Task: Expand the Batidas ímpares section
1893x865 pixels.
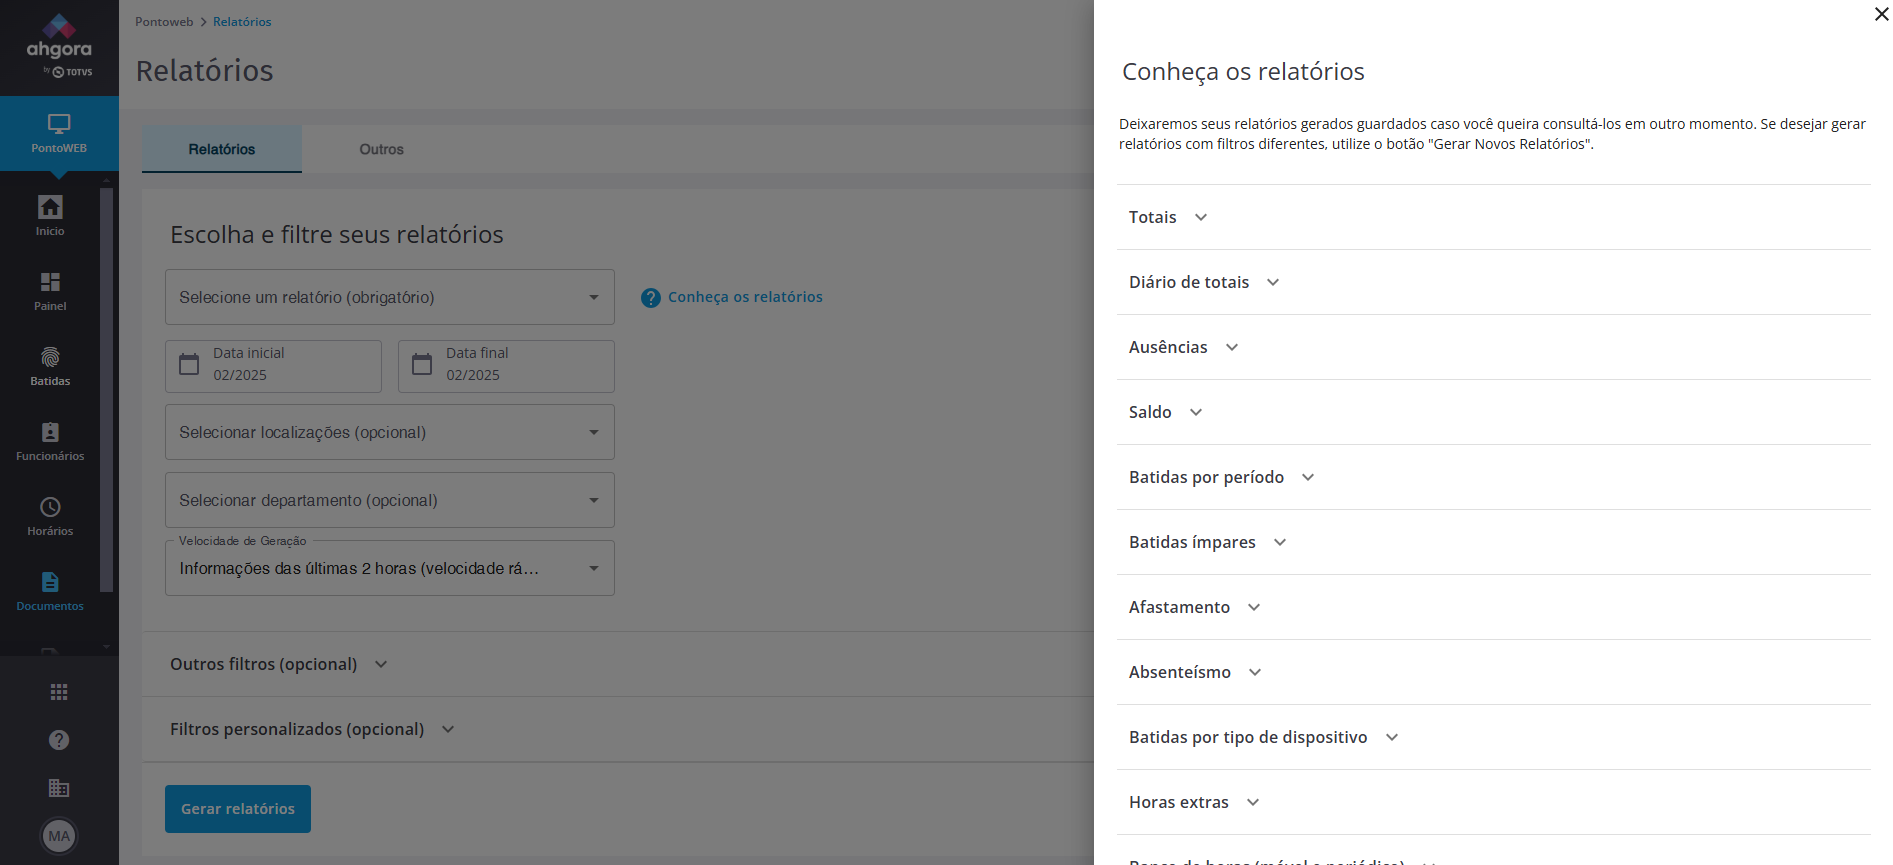Action: (1207, 542)
